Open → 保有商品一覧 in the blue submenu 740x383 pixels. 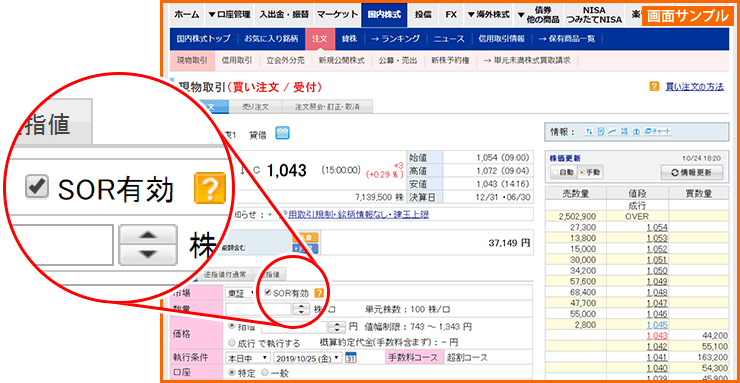pos(567,39)
